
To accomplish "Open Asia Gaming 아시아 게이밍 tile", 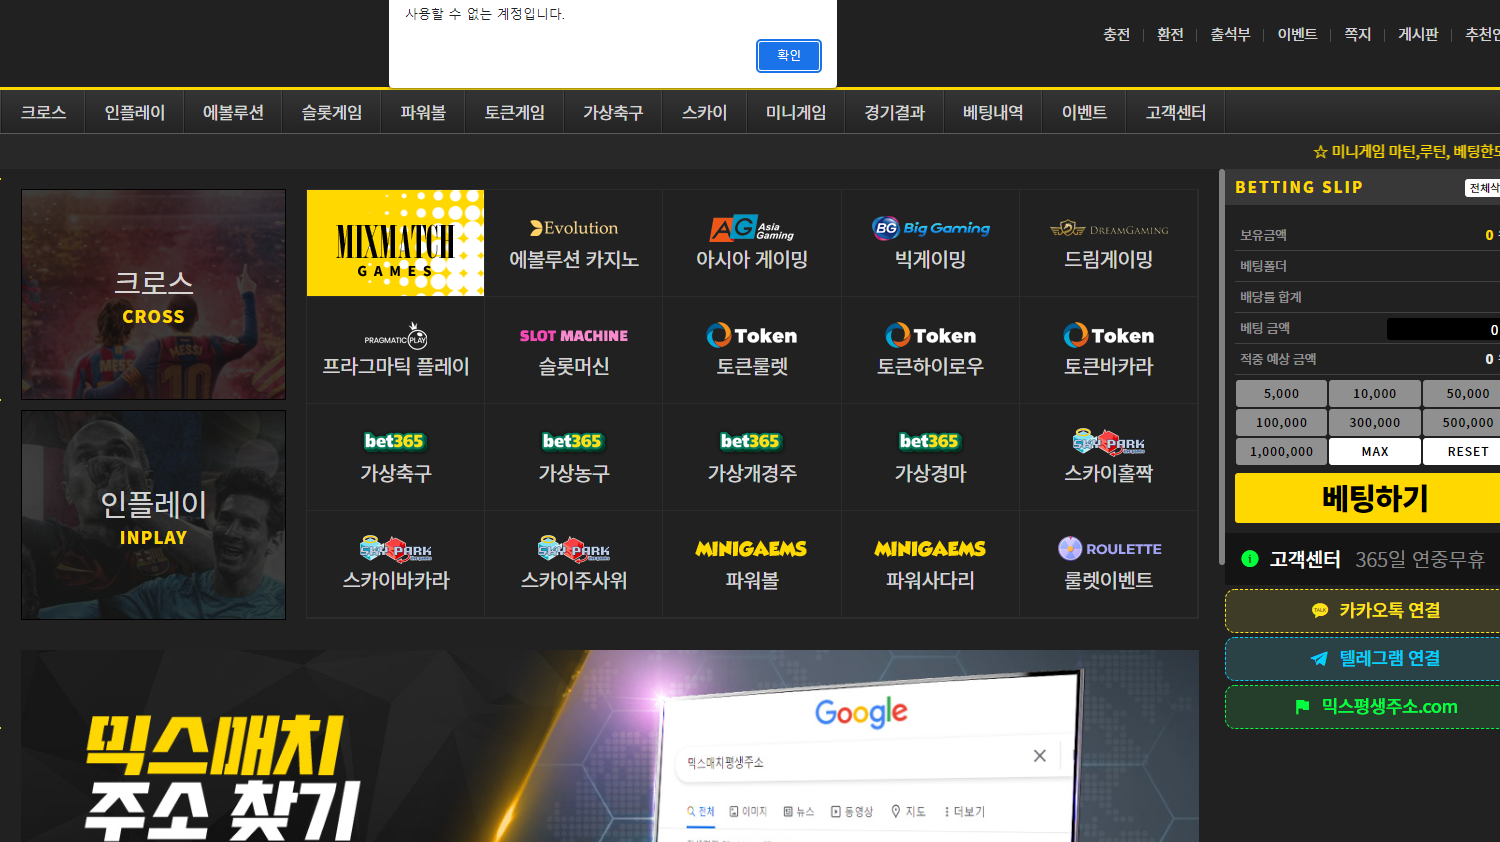I will coord(752,243).
